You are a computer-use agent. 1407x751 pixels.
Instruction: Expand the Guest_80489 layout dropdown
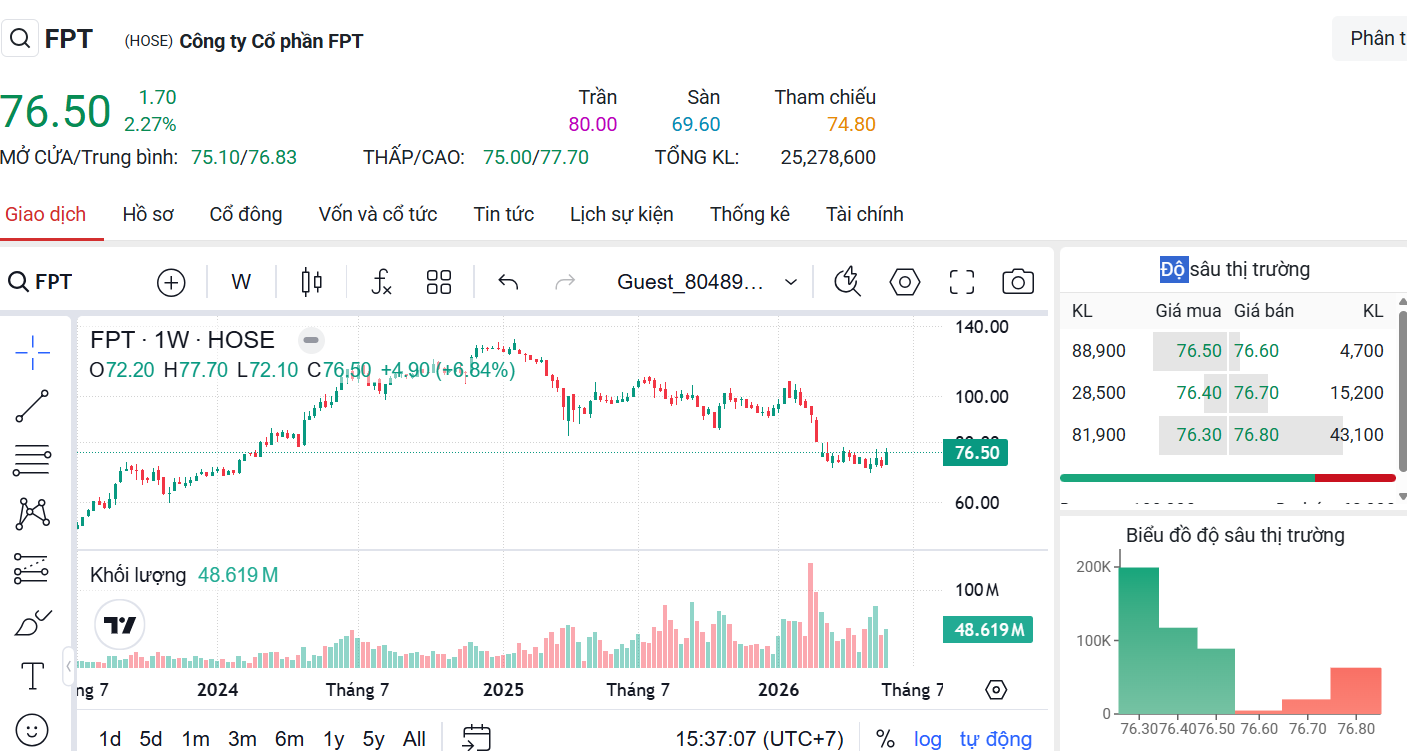pyautogui.click(x=708, y=283)
